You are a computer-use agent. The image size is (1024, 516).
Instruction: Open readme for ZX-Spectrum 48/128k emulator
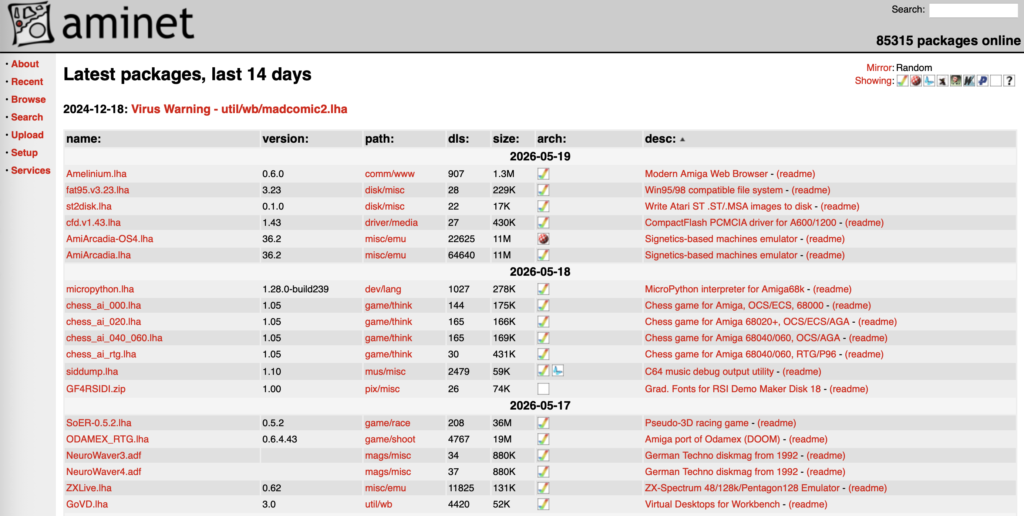tap(867, 488)
